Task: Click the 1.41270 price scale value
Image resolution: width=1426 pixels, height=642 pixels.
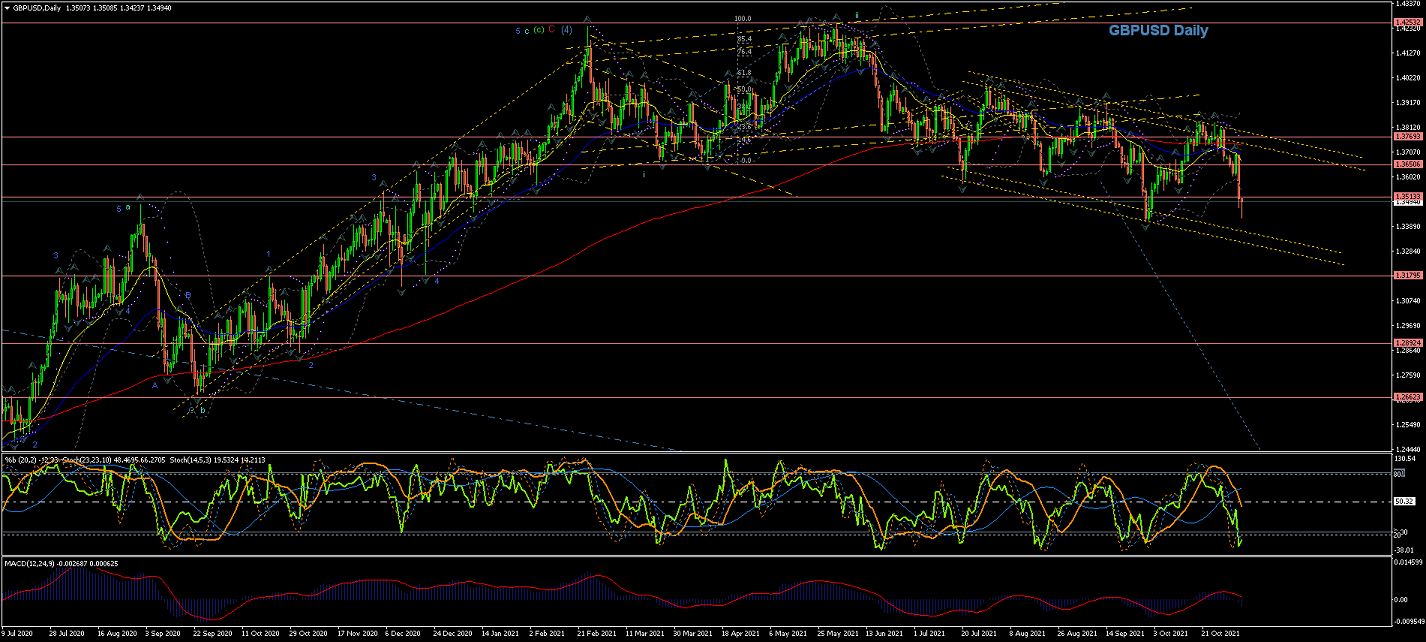Action: click(1408, 53)
